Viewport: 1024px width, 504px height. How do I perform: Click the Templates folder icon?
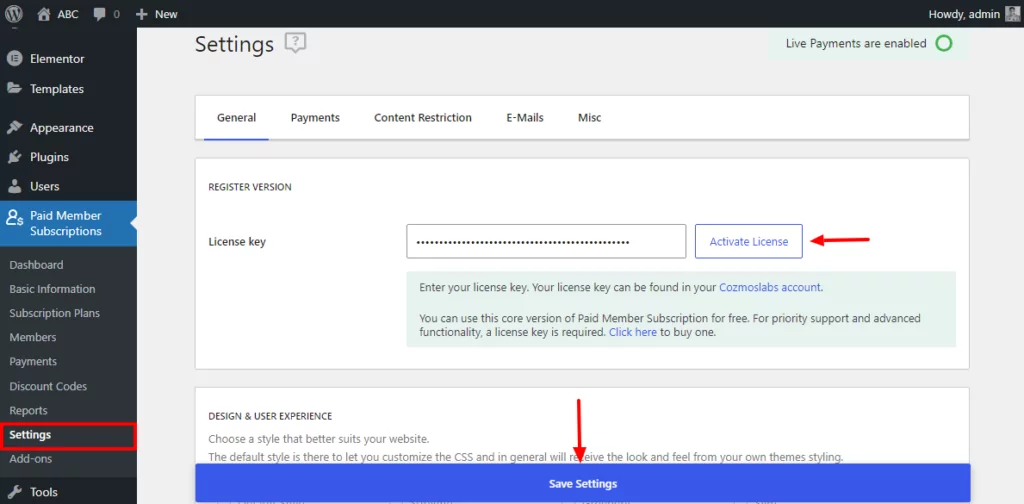click(x=14, y=89)
